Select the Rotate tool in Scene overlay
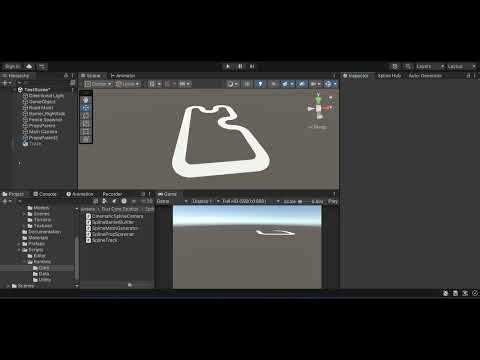Image resolution: width=480 pixels, height=360 pixels. (86, 116)
